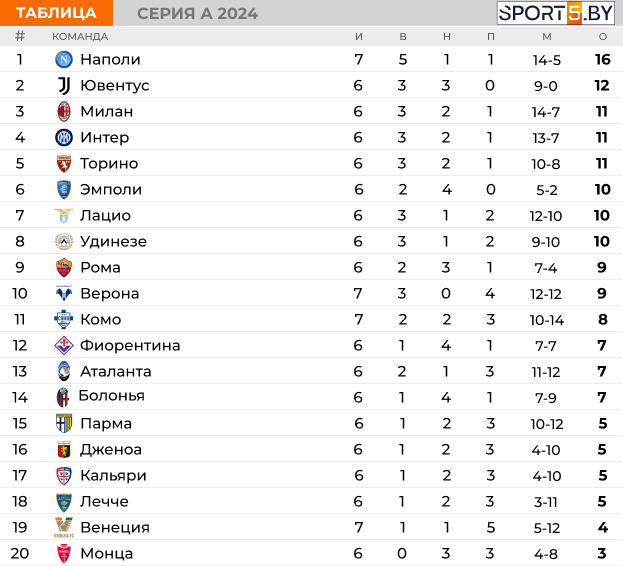
Task: Click the Roma club badge
Action: pos(64,267)
